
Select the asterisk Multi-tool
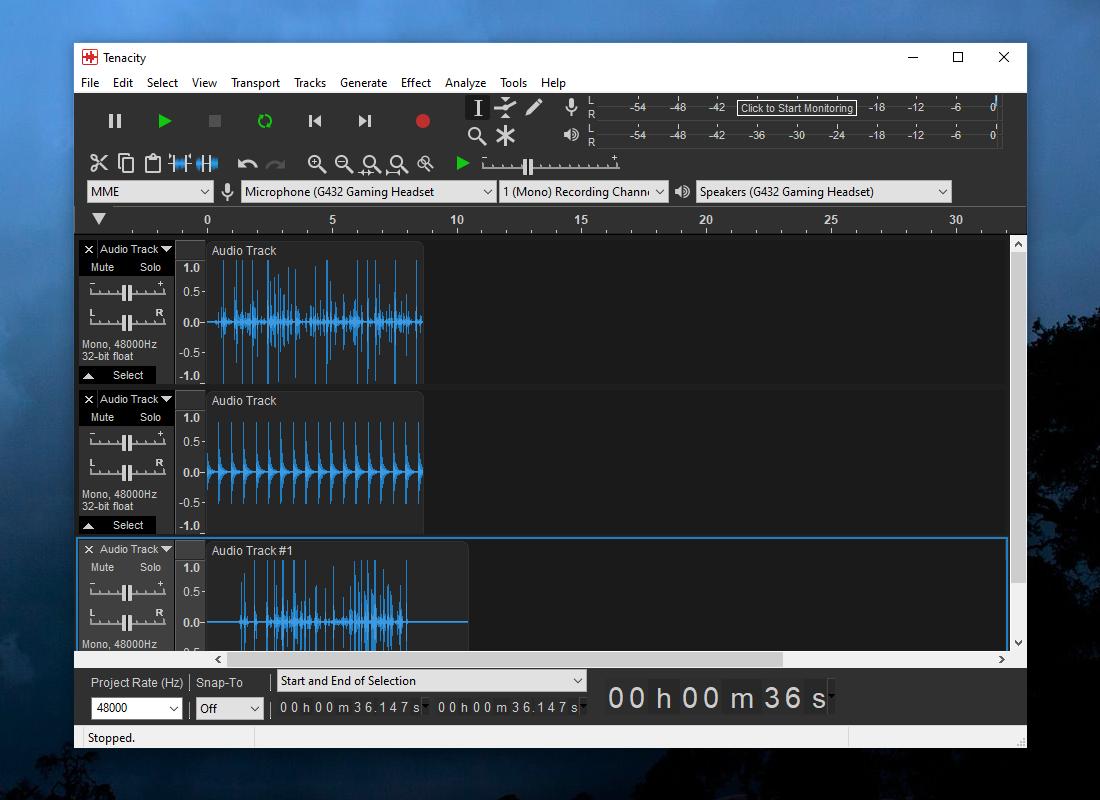[505, 135]
